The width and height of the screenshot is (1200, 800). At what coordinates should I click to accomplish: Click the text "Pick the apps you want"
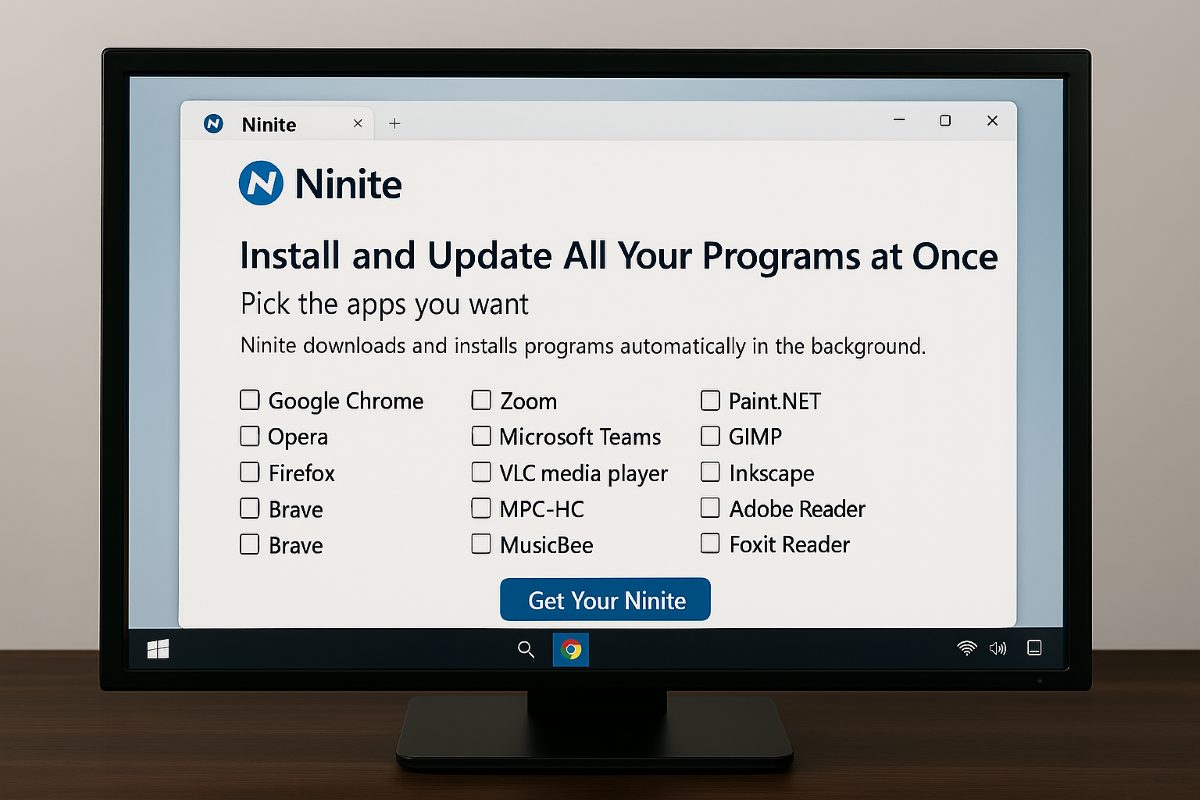385,304
